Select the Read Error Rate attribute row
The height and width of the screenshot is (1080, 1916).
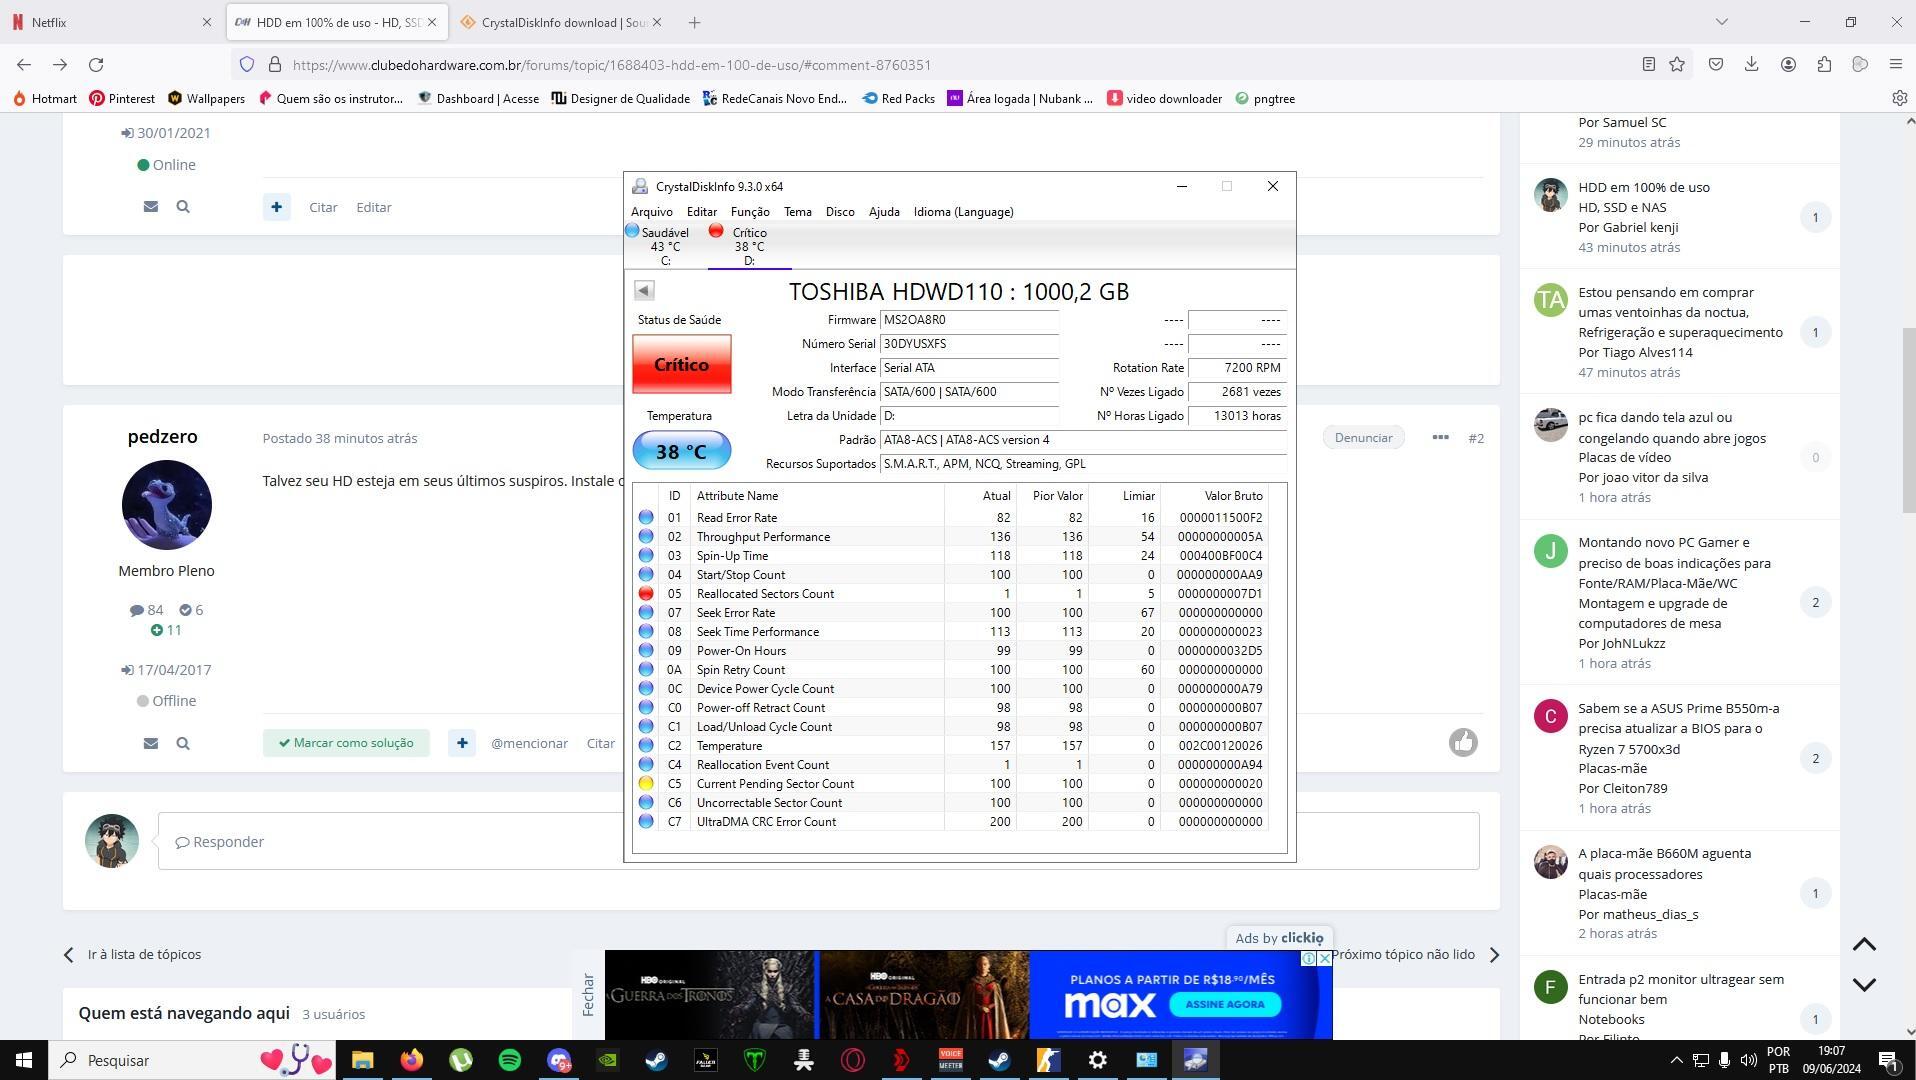pyautogui.click(x=952, y=518)
